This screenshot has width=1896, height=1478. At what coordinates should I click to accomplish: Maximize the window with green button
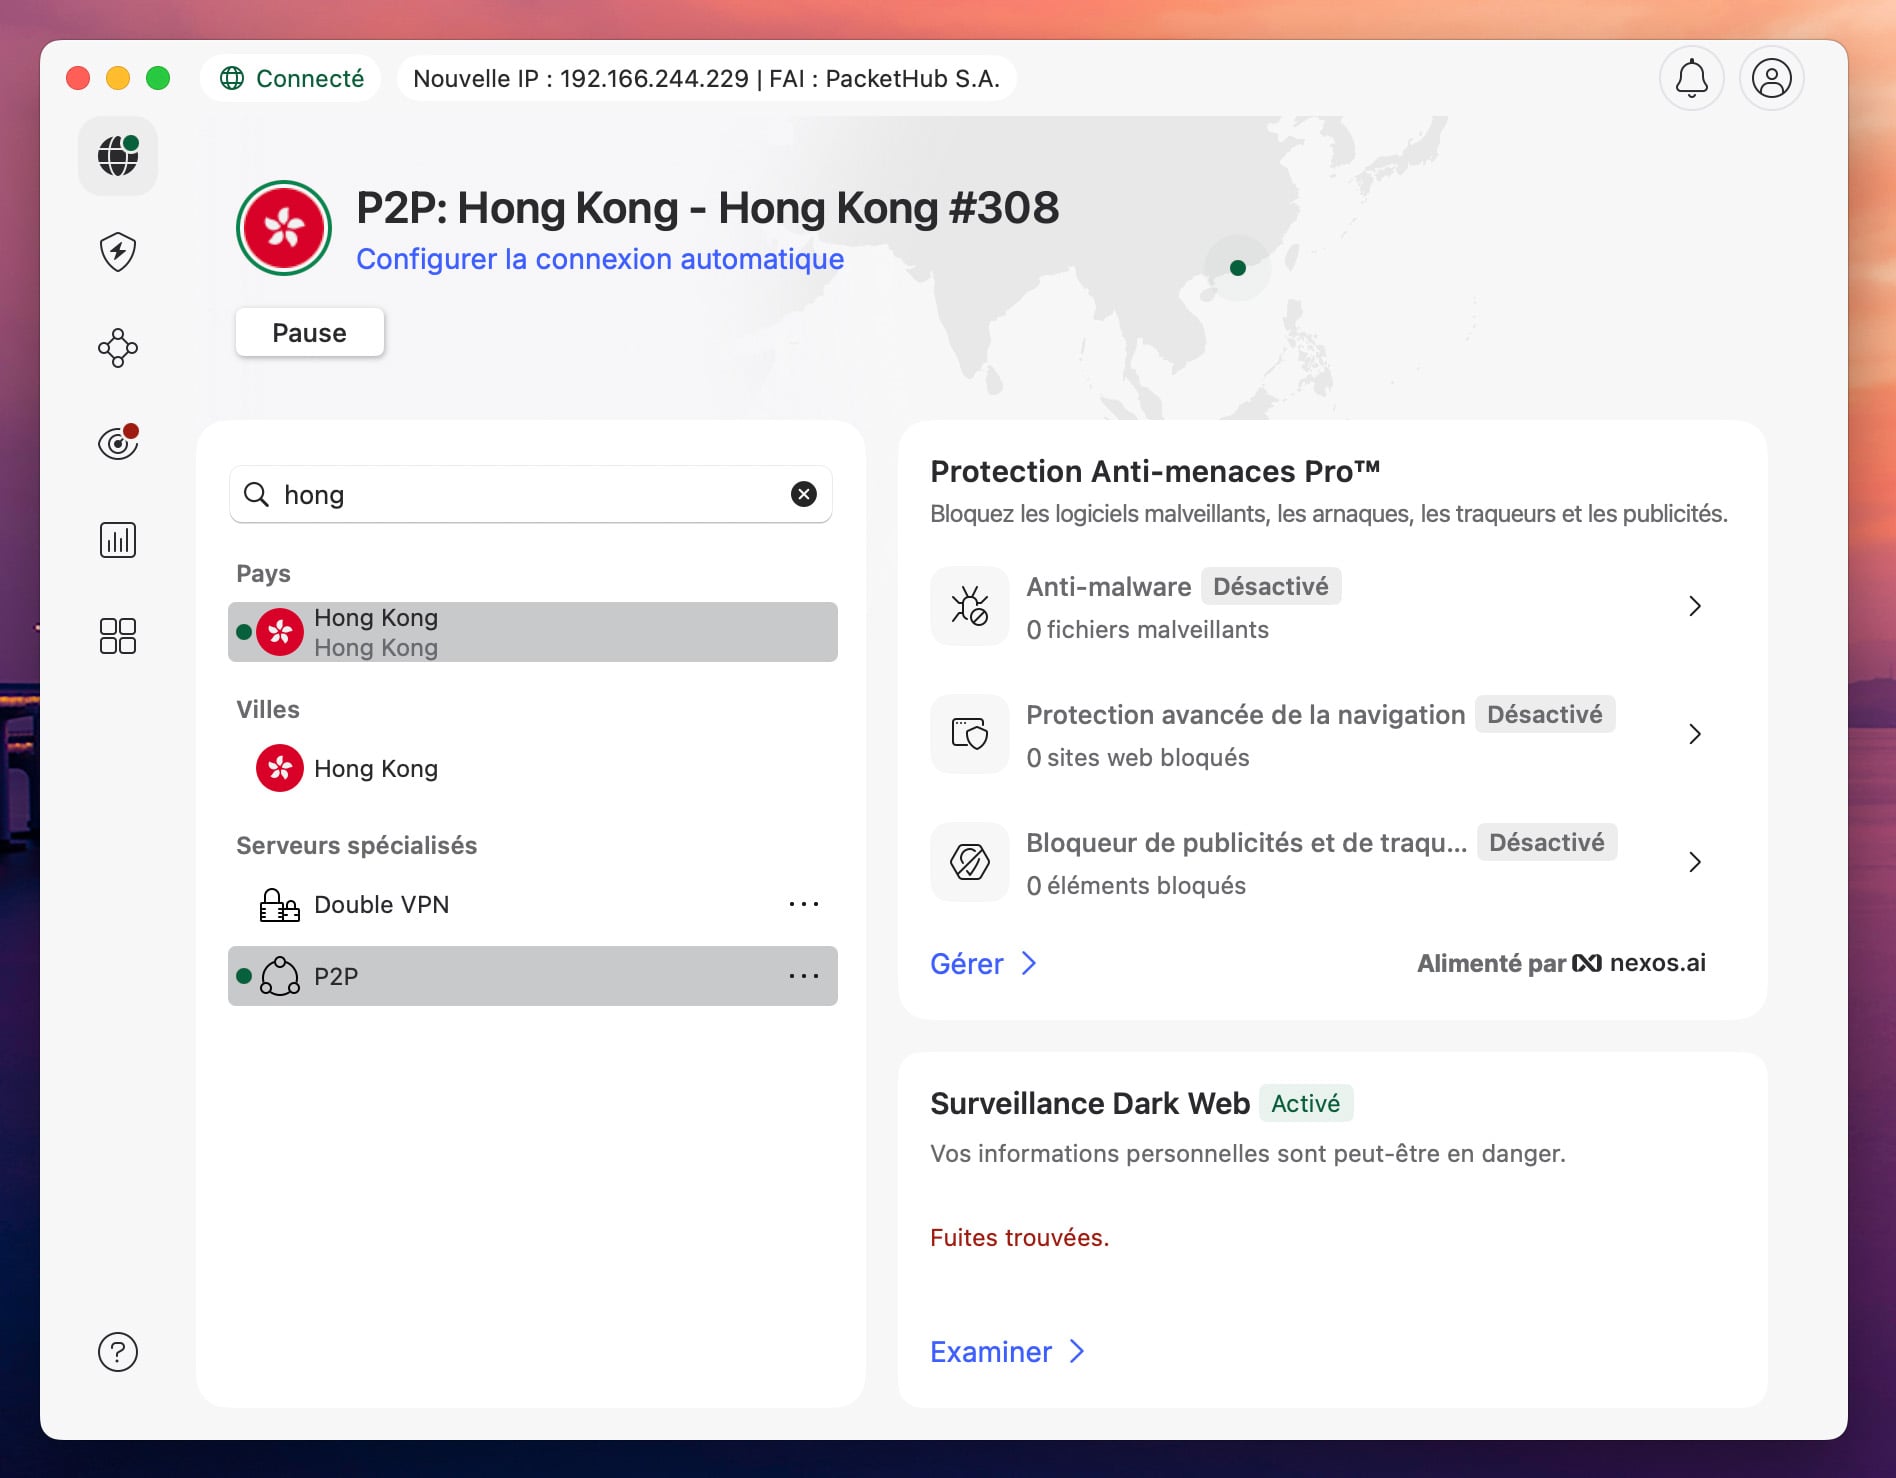[158, 78]
